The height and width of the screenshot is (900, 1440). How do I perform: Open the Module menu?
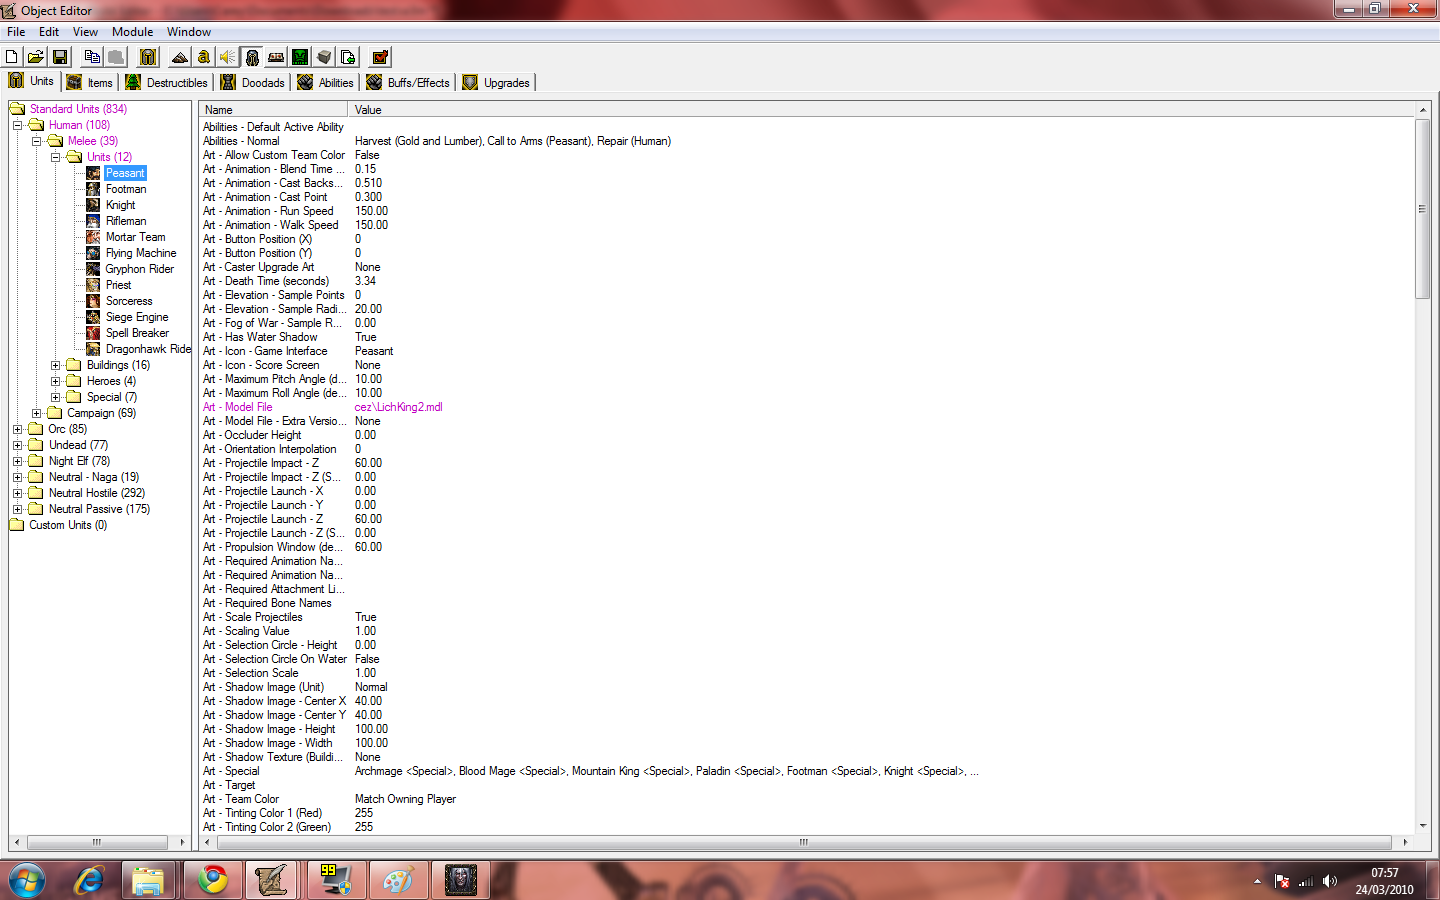click(132, 32)
